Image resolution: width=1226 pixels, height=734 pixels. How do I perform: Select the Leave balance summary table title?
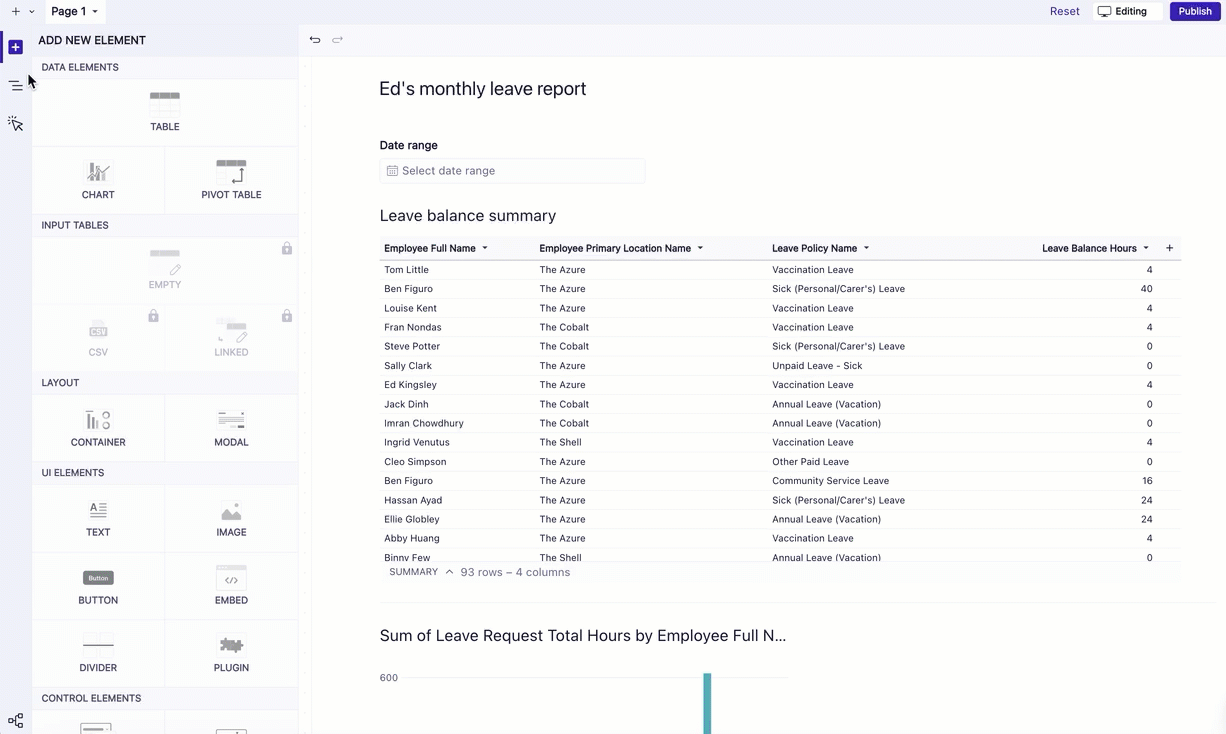point(467,216)
